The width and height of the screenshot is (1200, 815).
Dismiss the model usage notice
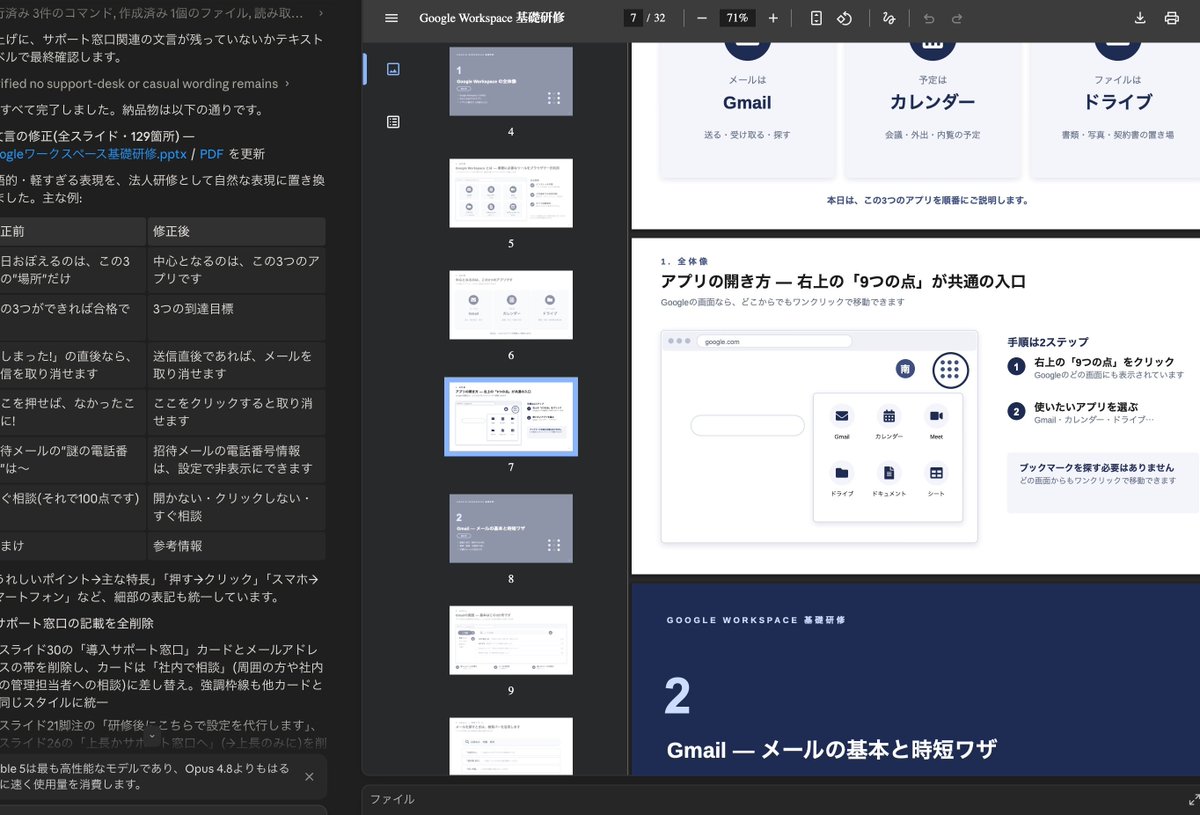coord(309,776)
